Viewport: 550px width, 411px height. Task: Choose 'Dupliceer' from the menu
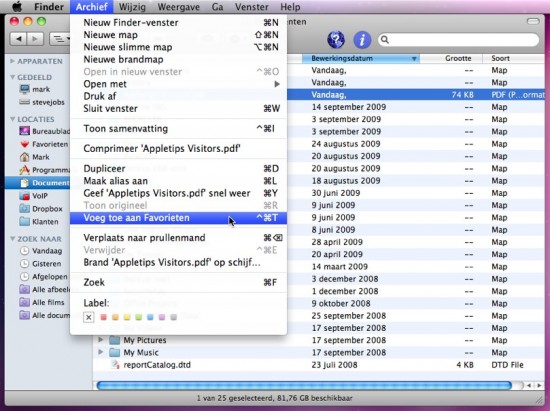178,169
